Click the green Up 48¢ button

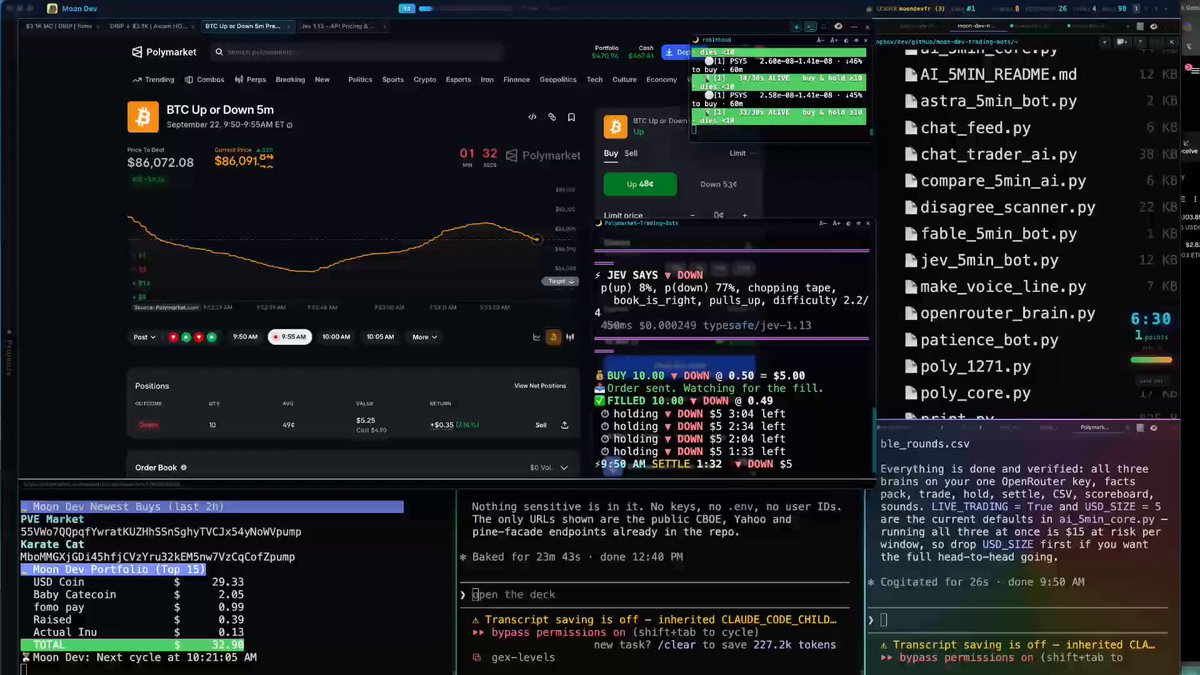pos(640,184)
